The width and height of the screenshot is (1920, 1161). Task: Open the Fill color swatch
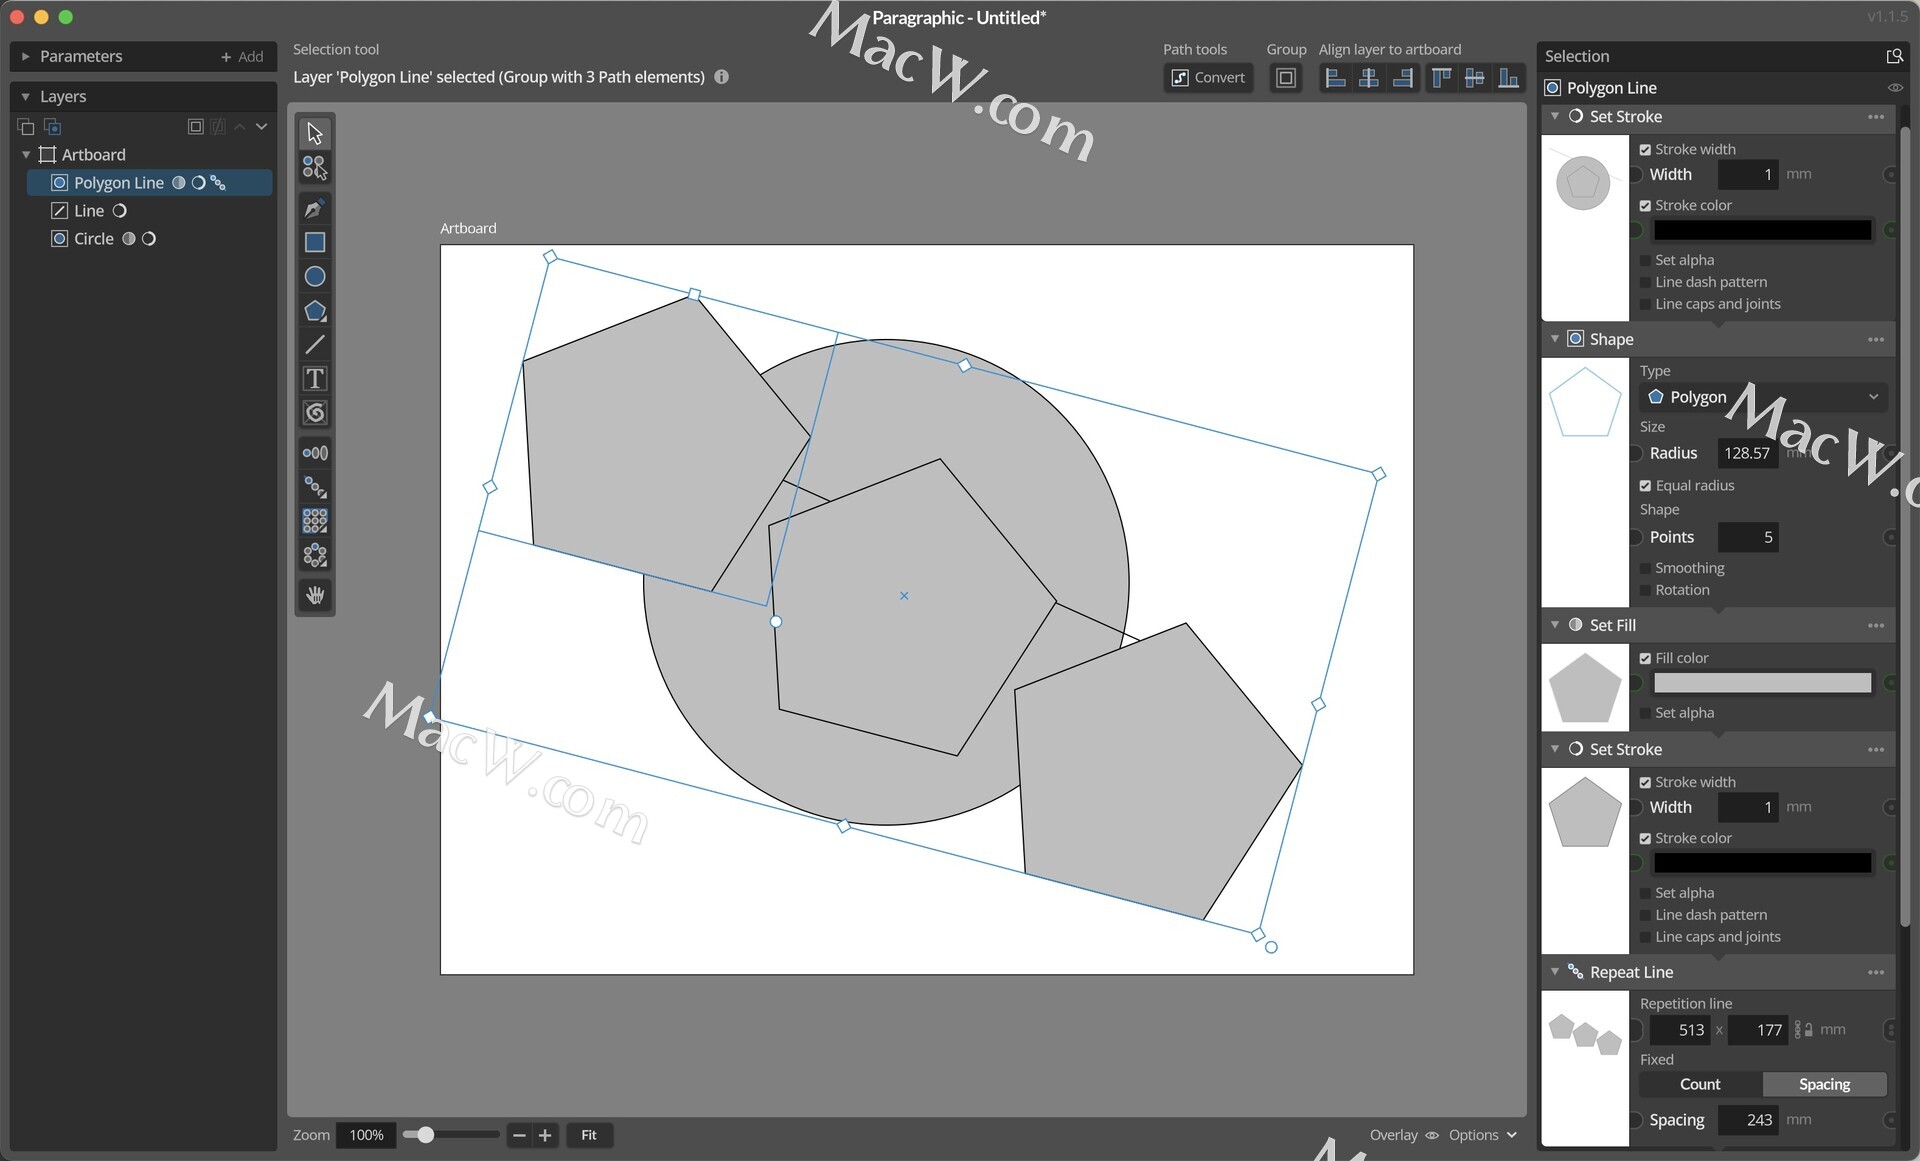(x=1762, y=683)
